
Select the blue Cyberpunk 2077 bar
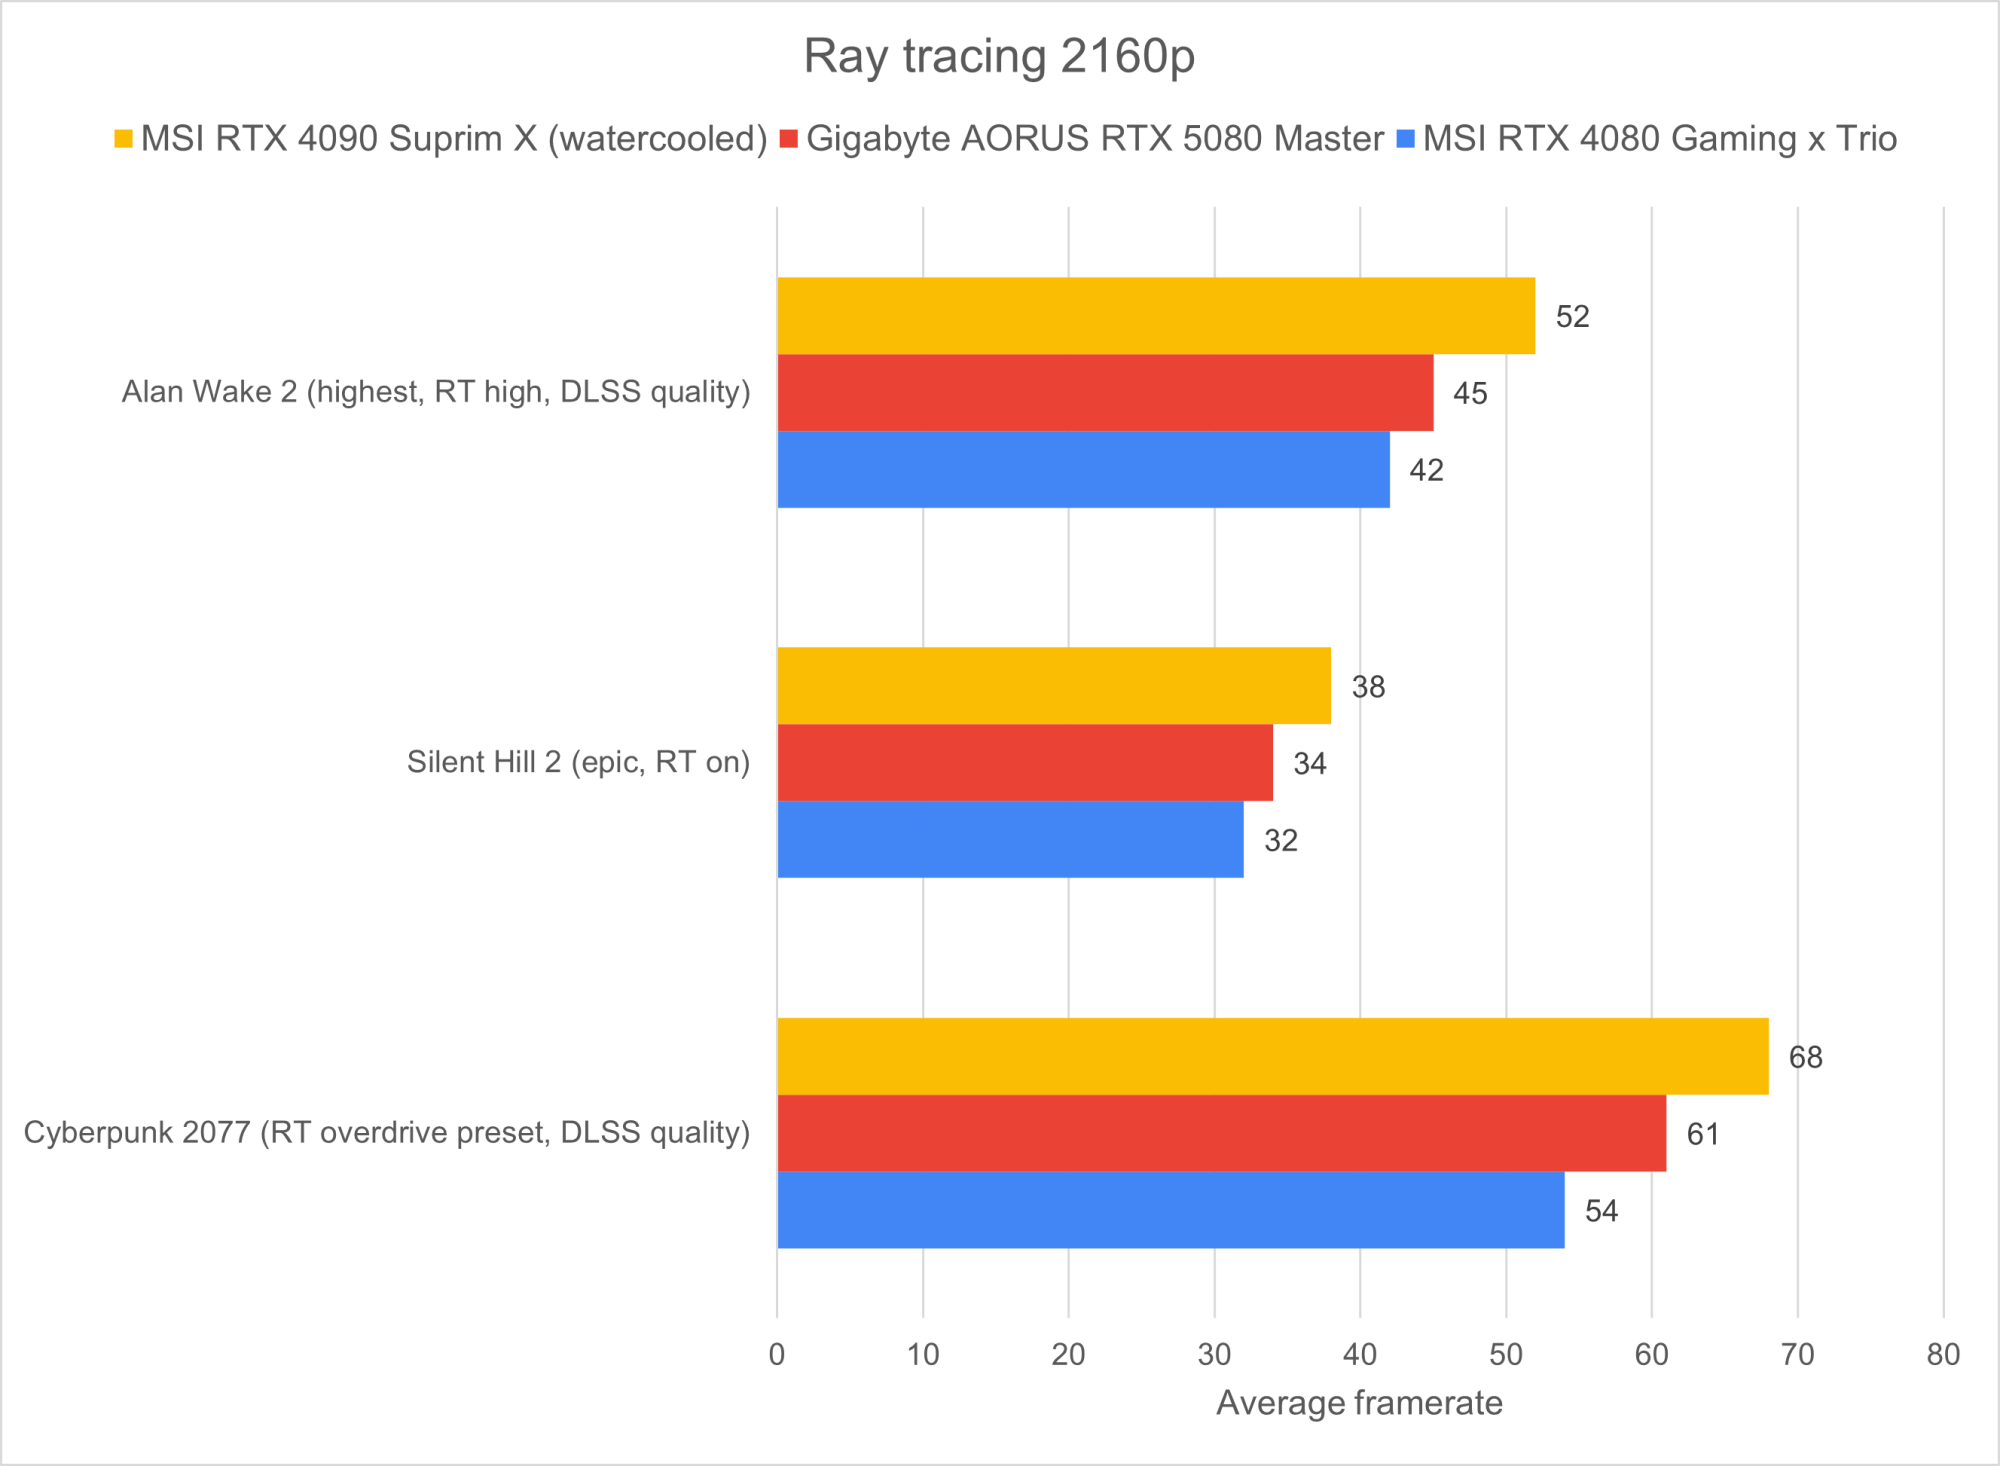[x=1171, y=1210]
